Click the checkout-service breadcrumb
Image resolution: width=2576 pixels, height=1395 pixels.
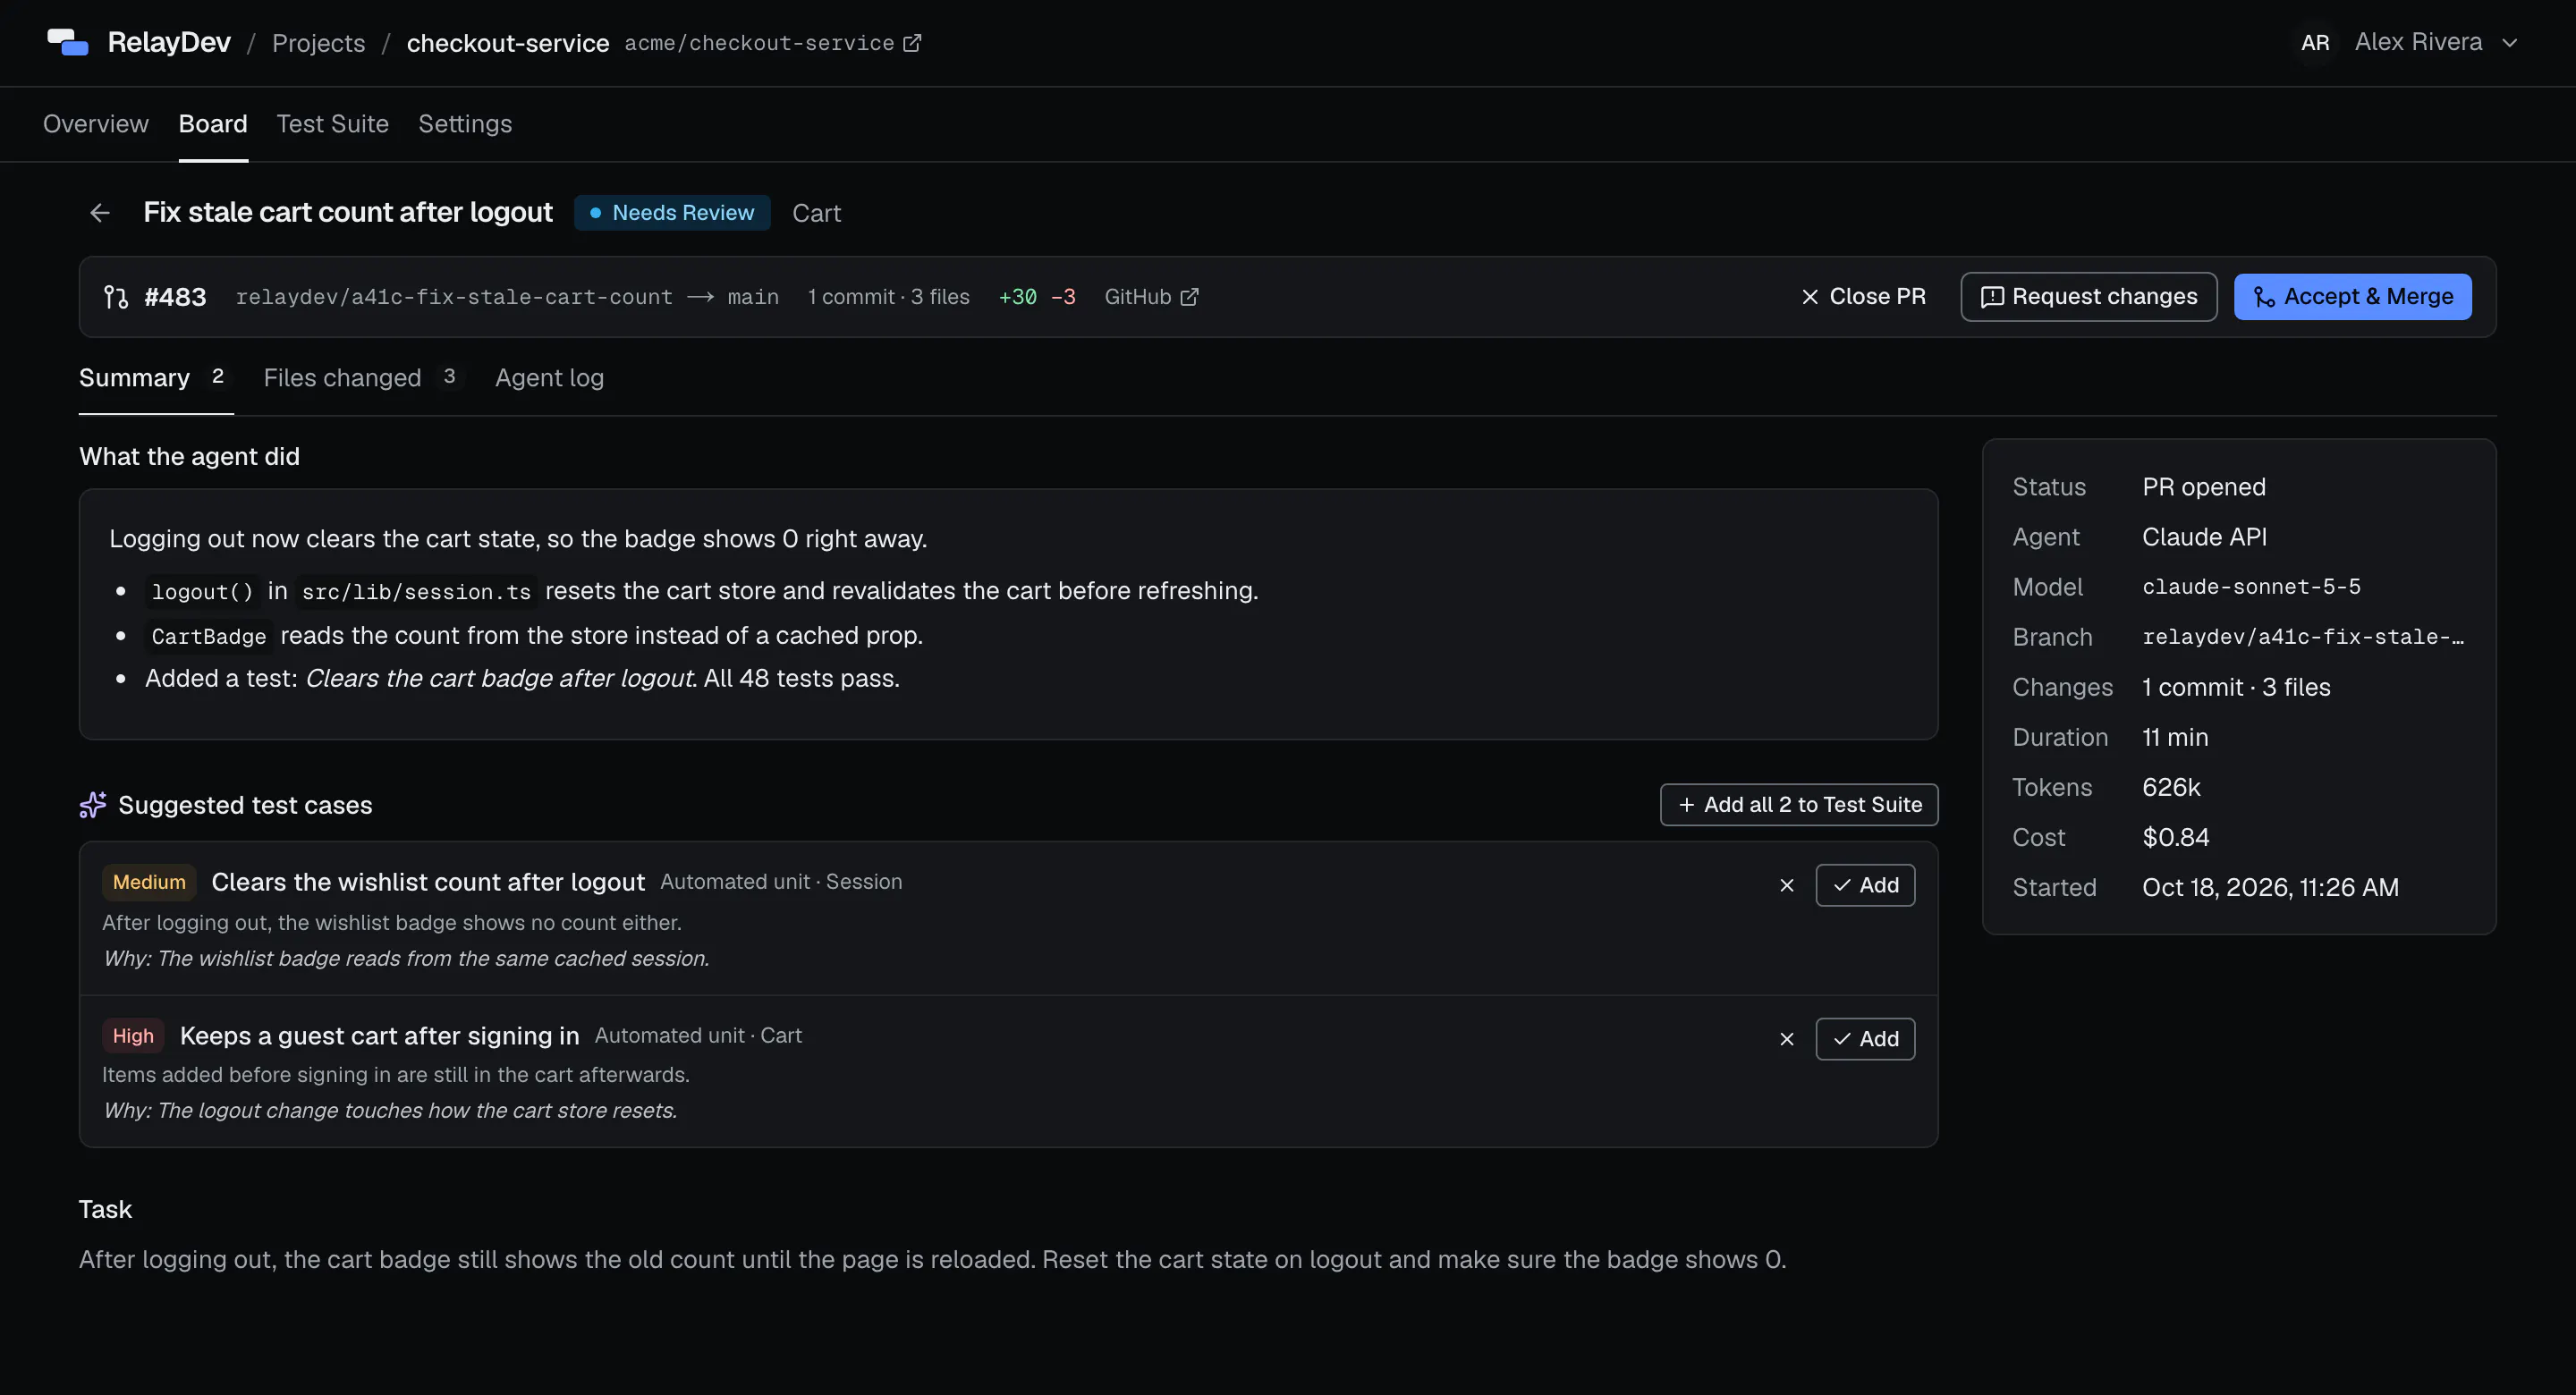(508, 43)
